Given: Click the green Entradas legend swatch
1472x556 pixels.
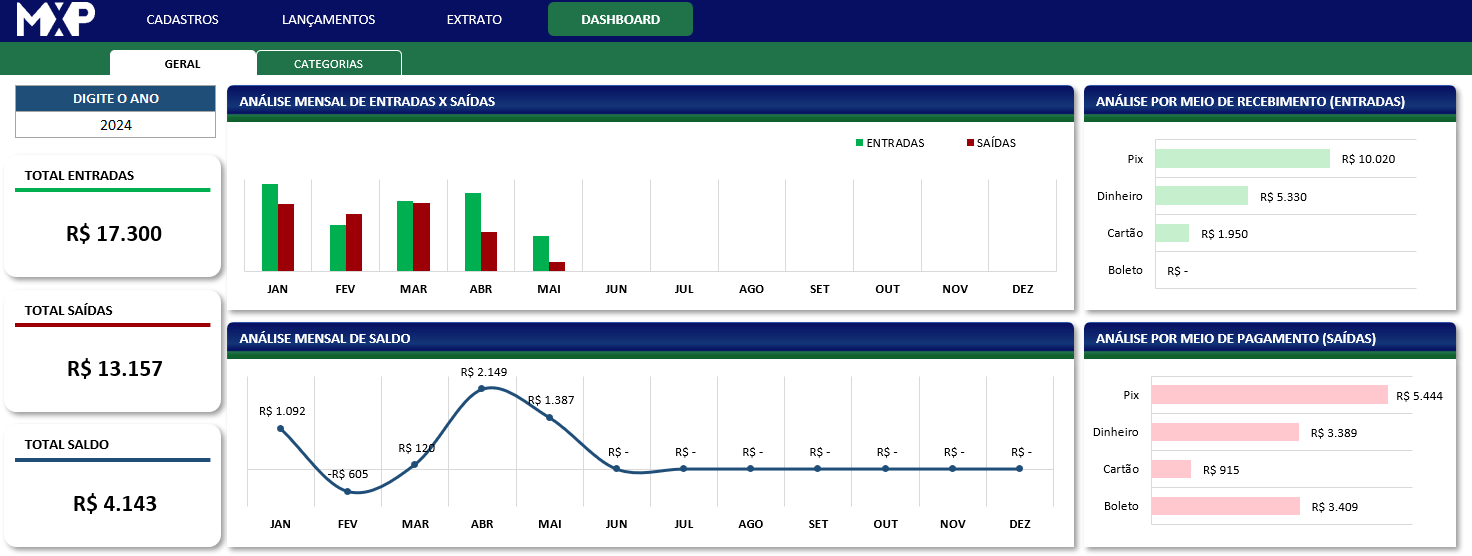Looking at the screenshot, I should click(x=859, y=143).
